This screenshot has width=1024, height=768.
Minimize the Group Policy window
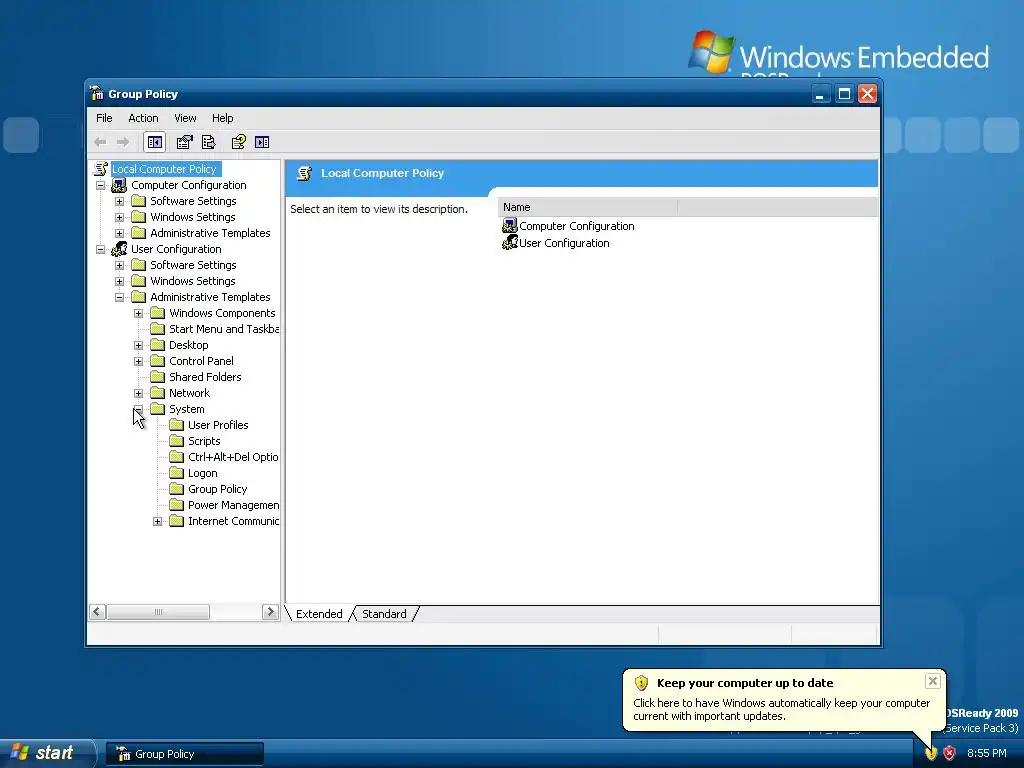820,94
